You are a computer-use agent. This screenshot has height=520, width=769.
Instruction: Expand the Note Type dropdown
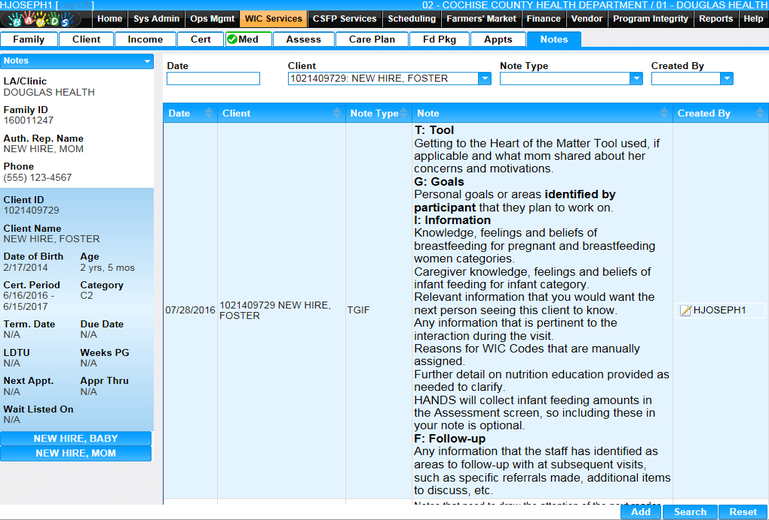click(635, 79)
